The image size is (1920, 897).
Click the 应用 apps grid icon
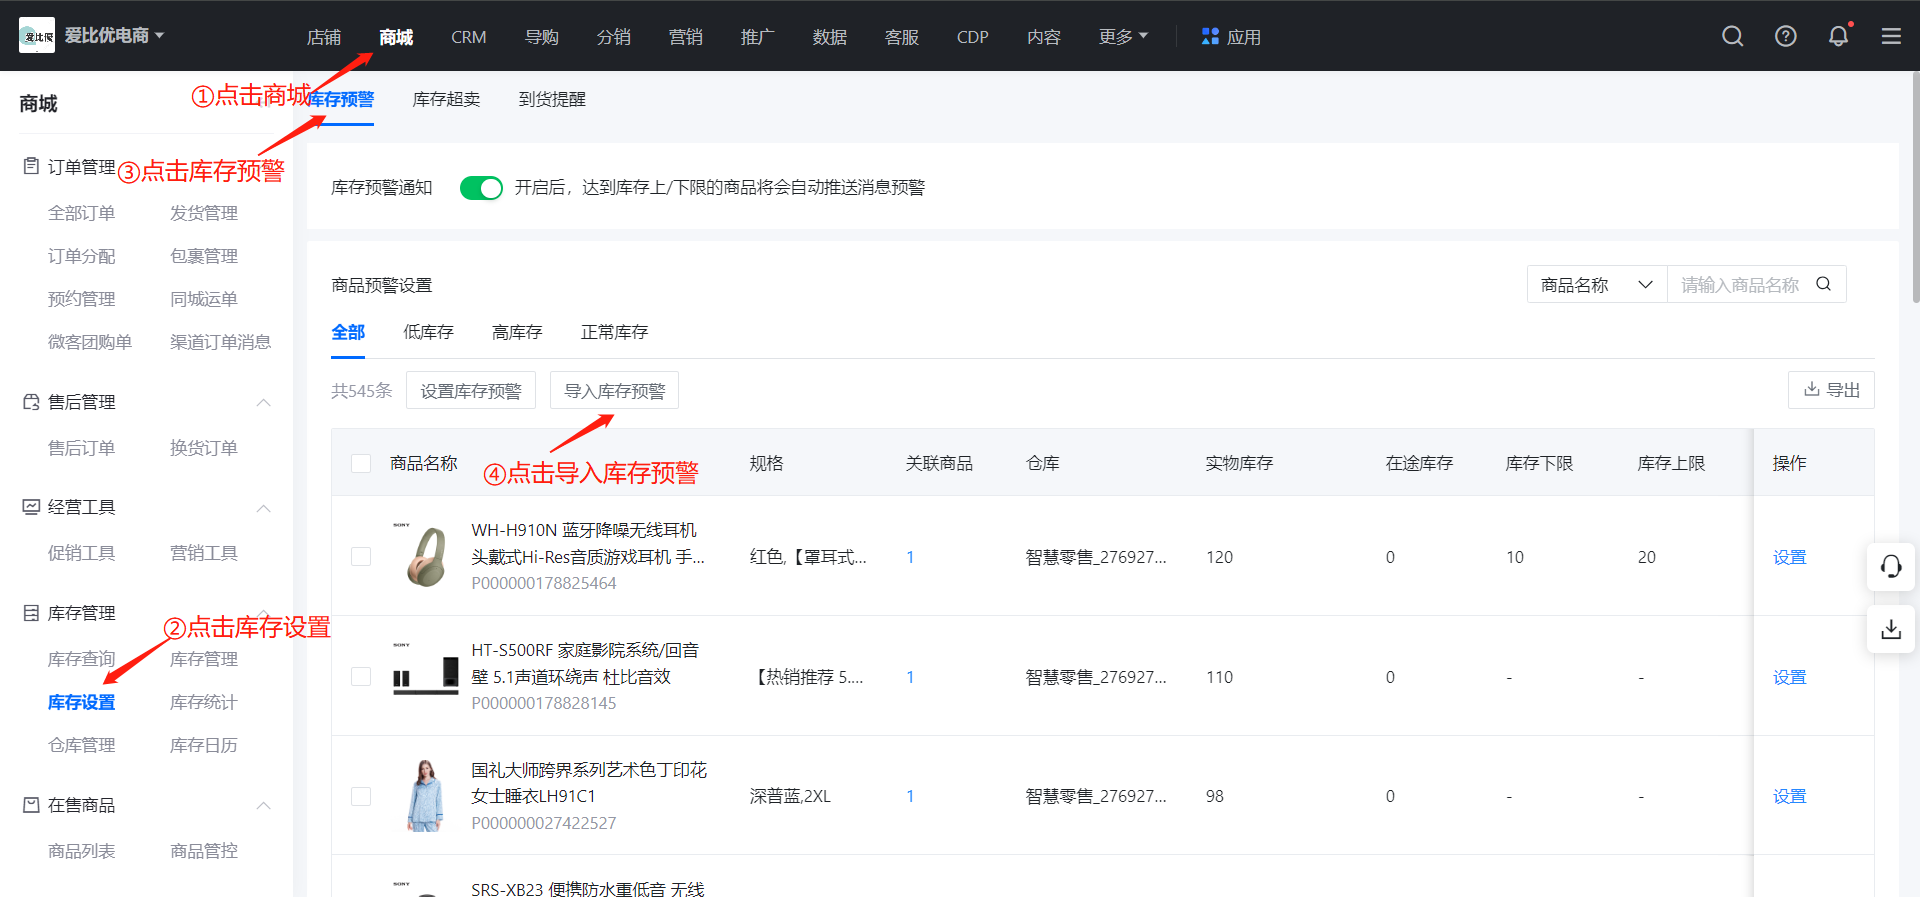click(1210, 36)
